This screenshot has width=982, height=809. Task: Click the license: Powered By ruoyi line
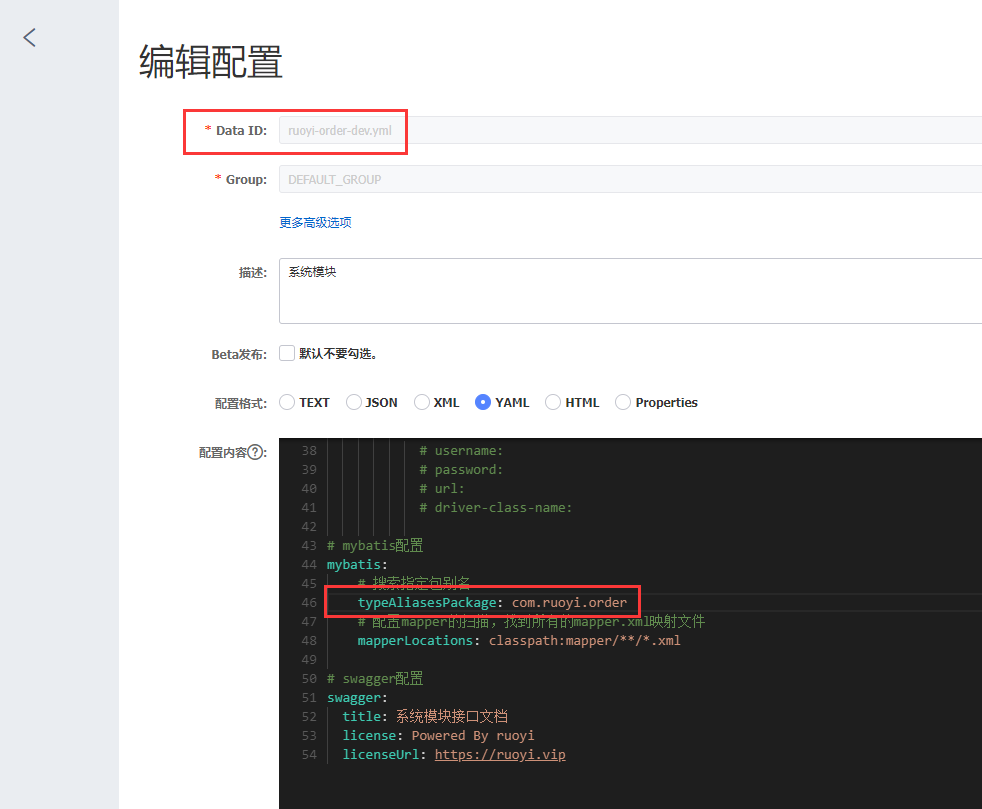pos(438,736)
